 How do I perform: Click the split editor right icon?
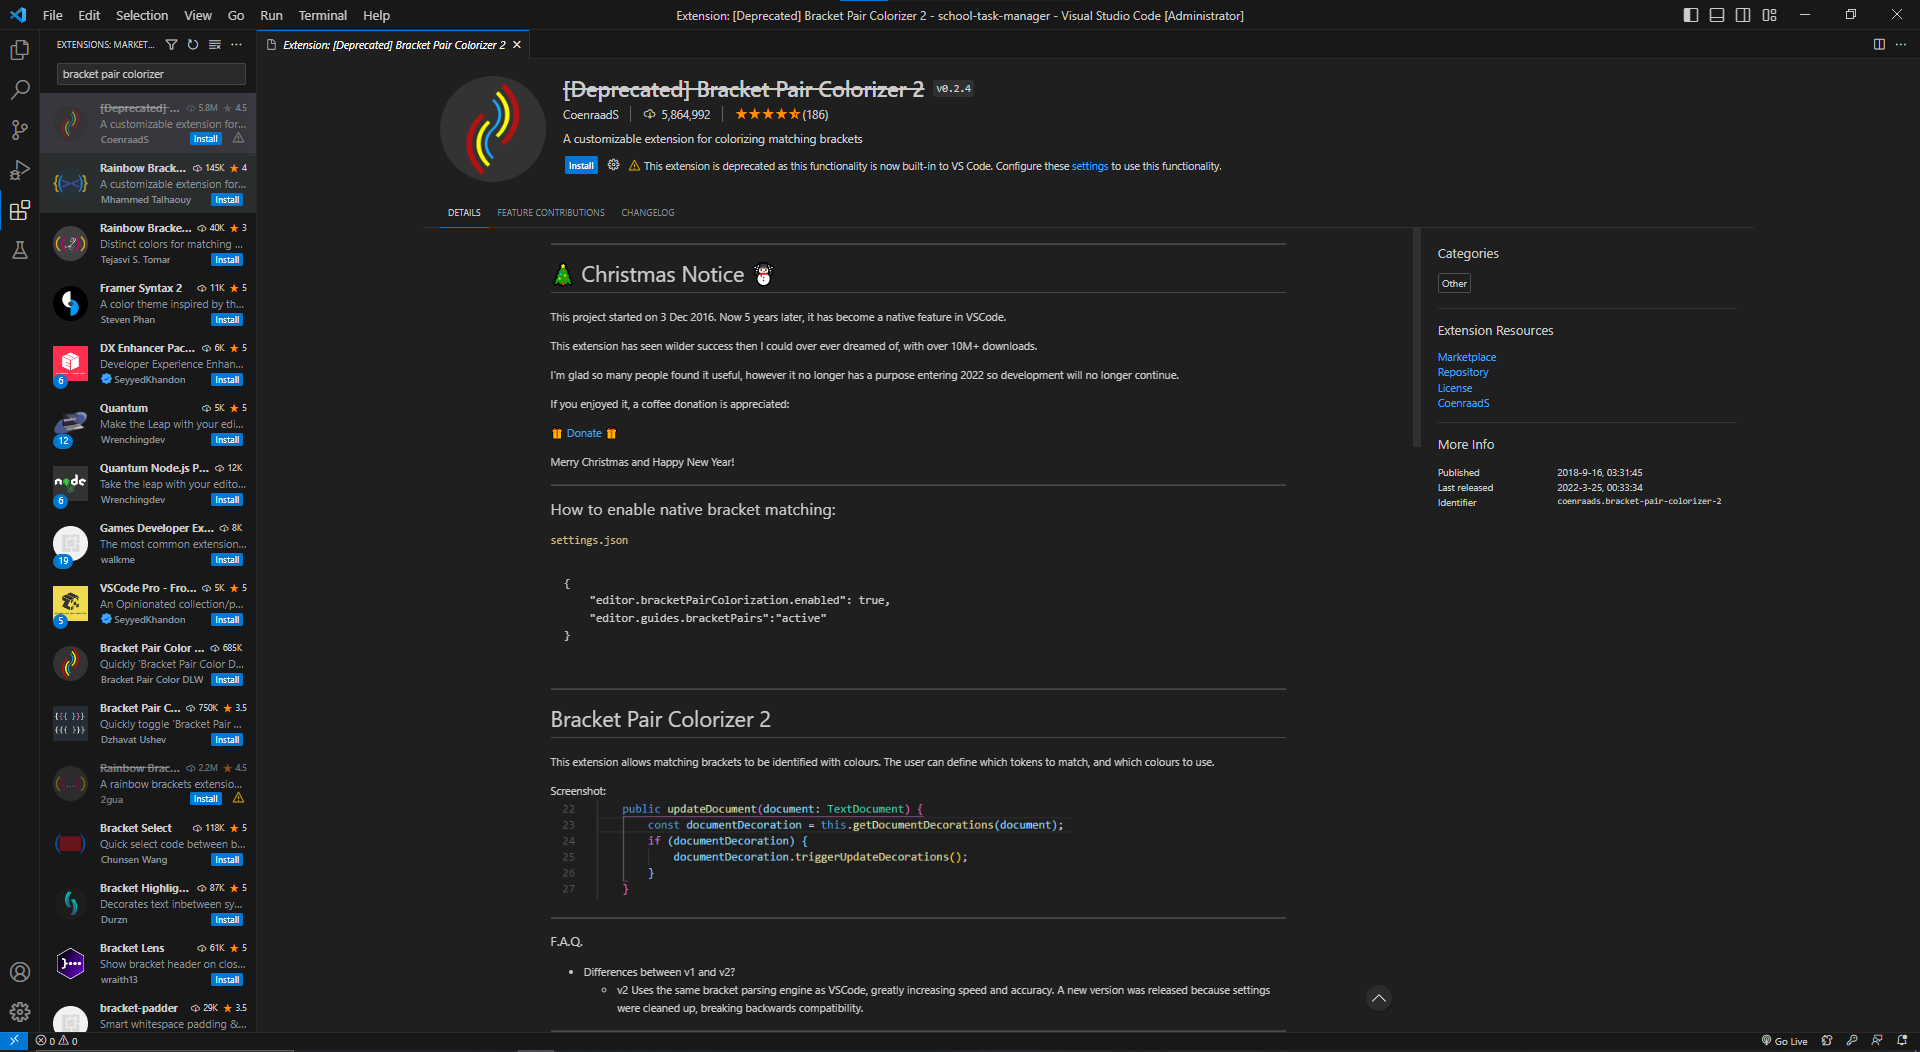pos(1879,45)
